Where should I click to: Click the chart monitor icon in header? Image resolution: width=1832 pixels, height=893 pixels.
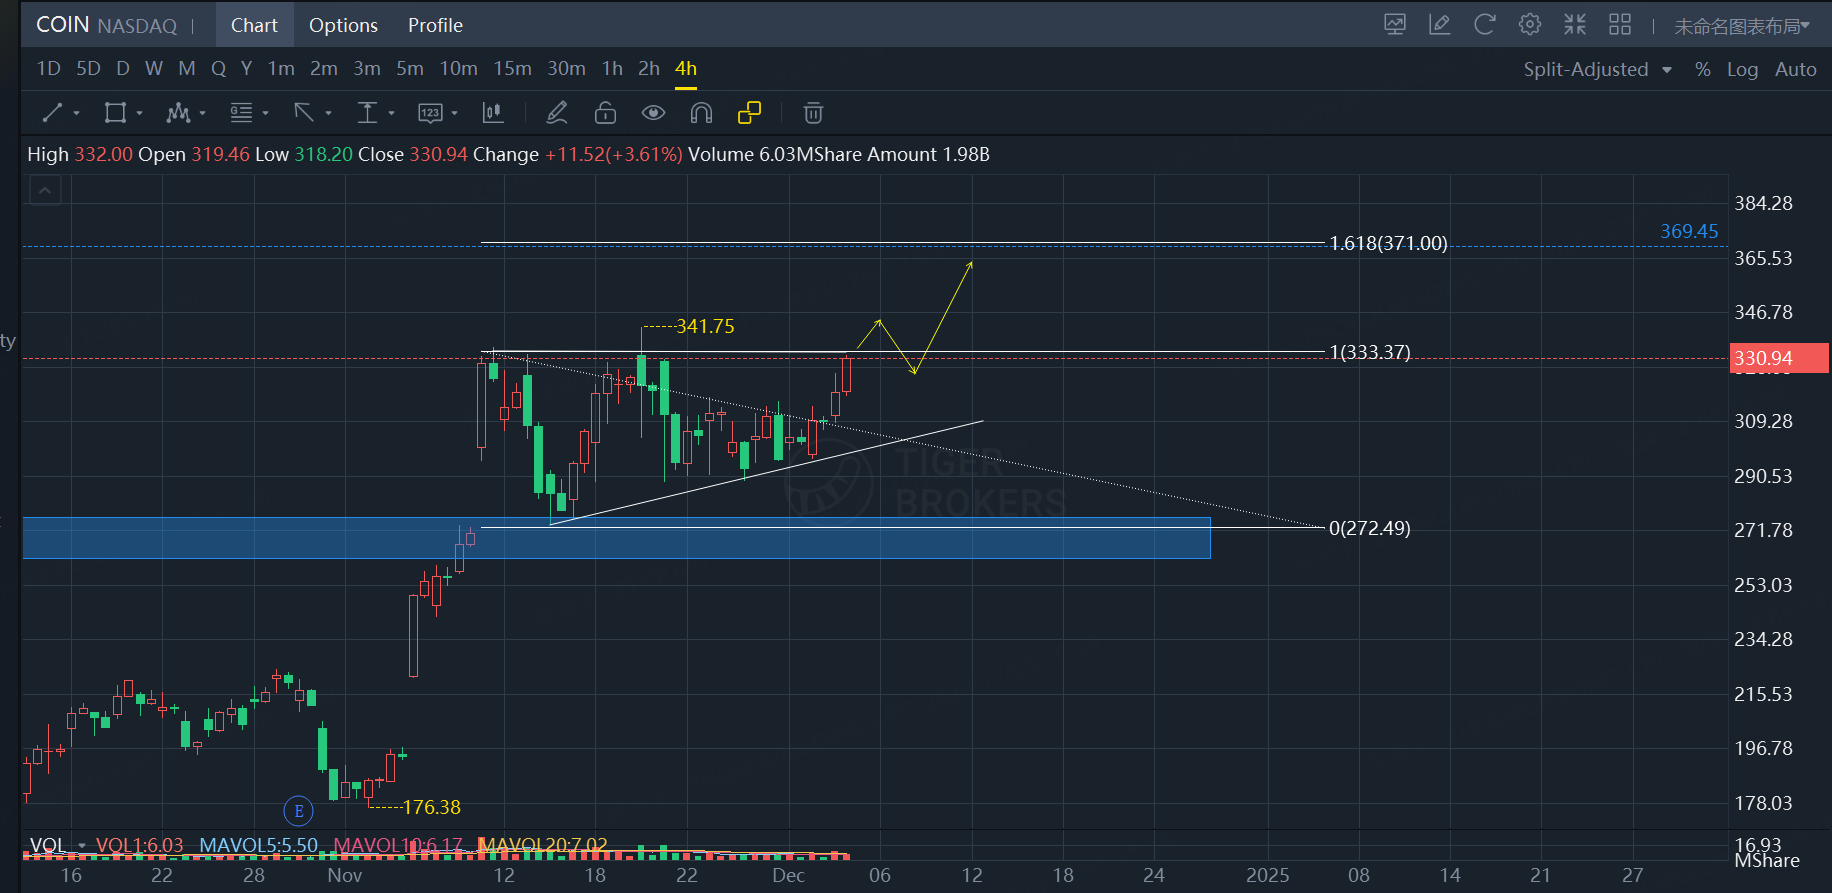1395,25
